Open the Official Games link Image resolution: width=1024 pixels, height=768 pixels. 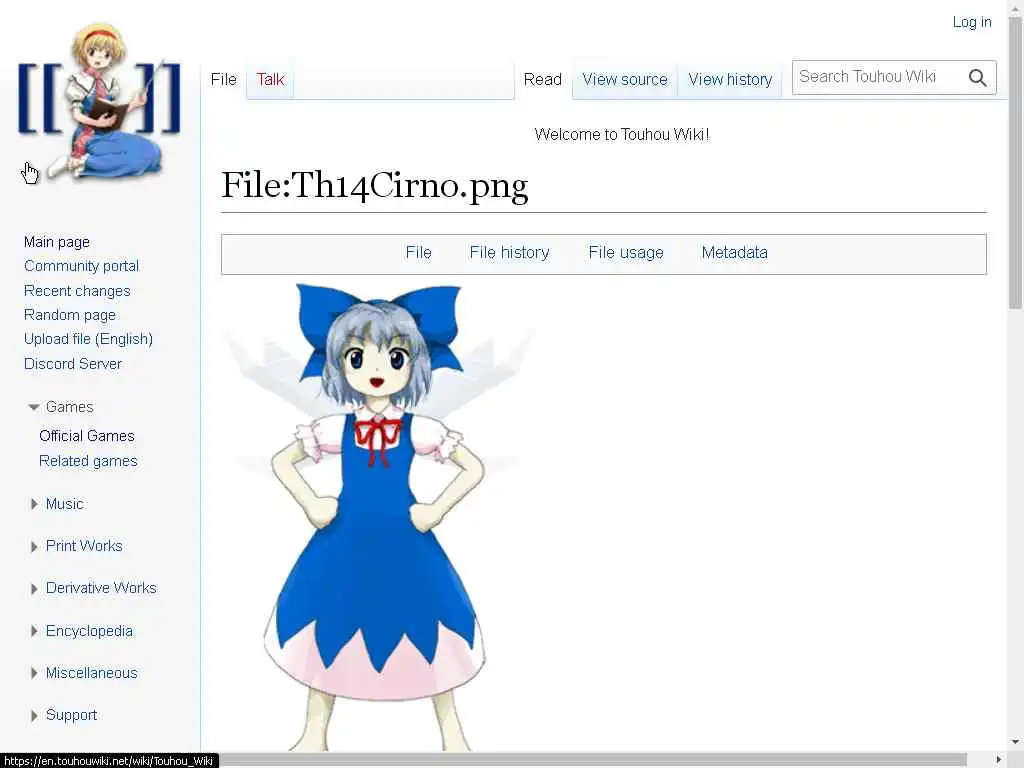click(x=87, y=436)
